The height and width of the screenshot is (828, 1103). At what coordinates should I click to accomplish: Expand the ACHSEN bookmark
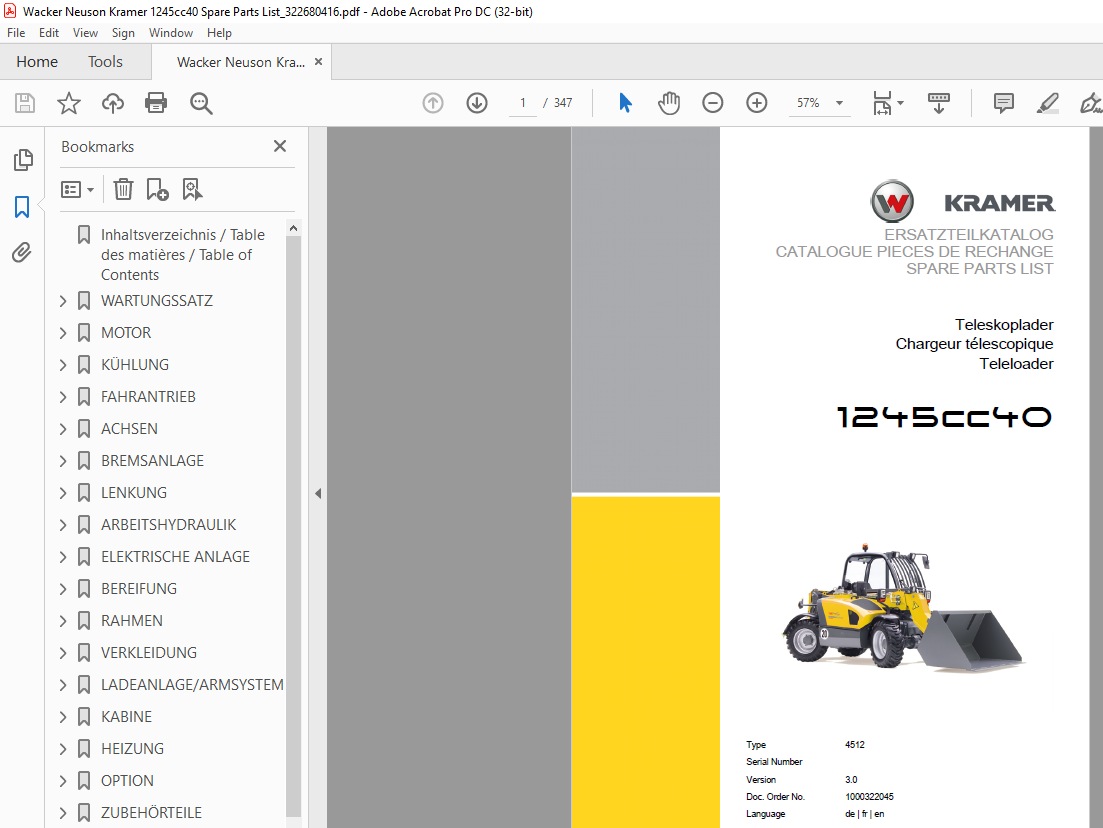63,429
